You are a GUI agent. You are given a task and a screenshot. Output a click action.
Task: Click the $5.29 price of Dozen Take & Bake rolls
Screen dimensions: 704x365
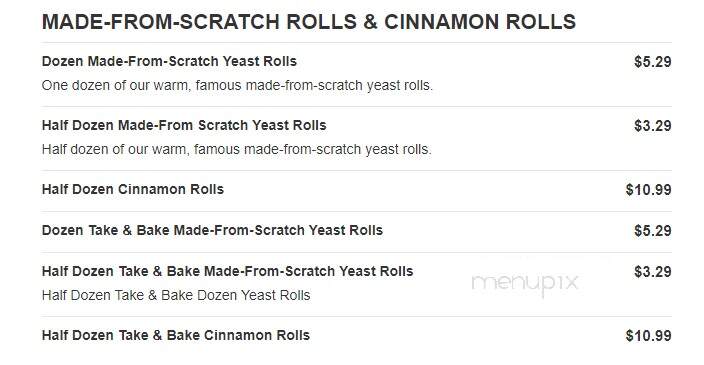pos(653,231)
